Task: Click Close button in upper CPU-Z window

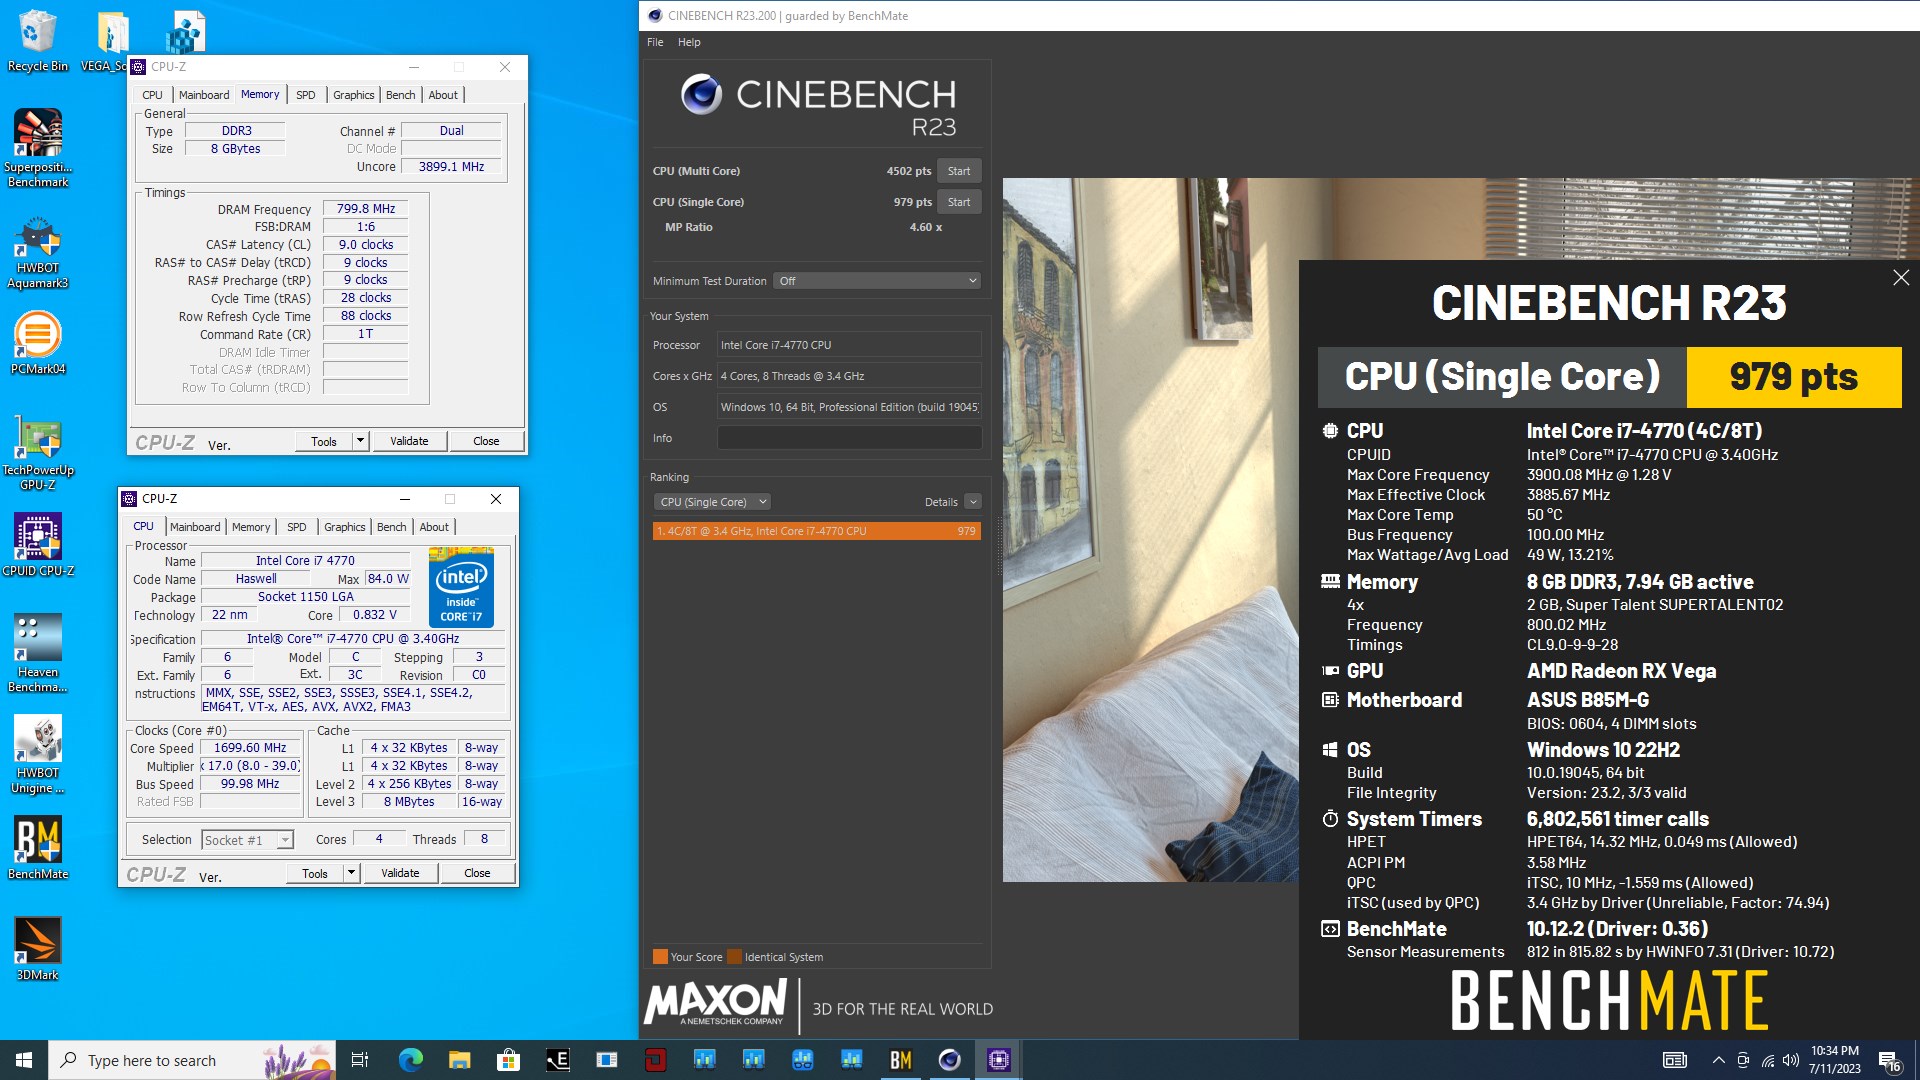Action: (x=486, y=441)
